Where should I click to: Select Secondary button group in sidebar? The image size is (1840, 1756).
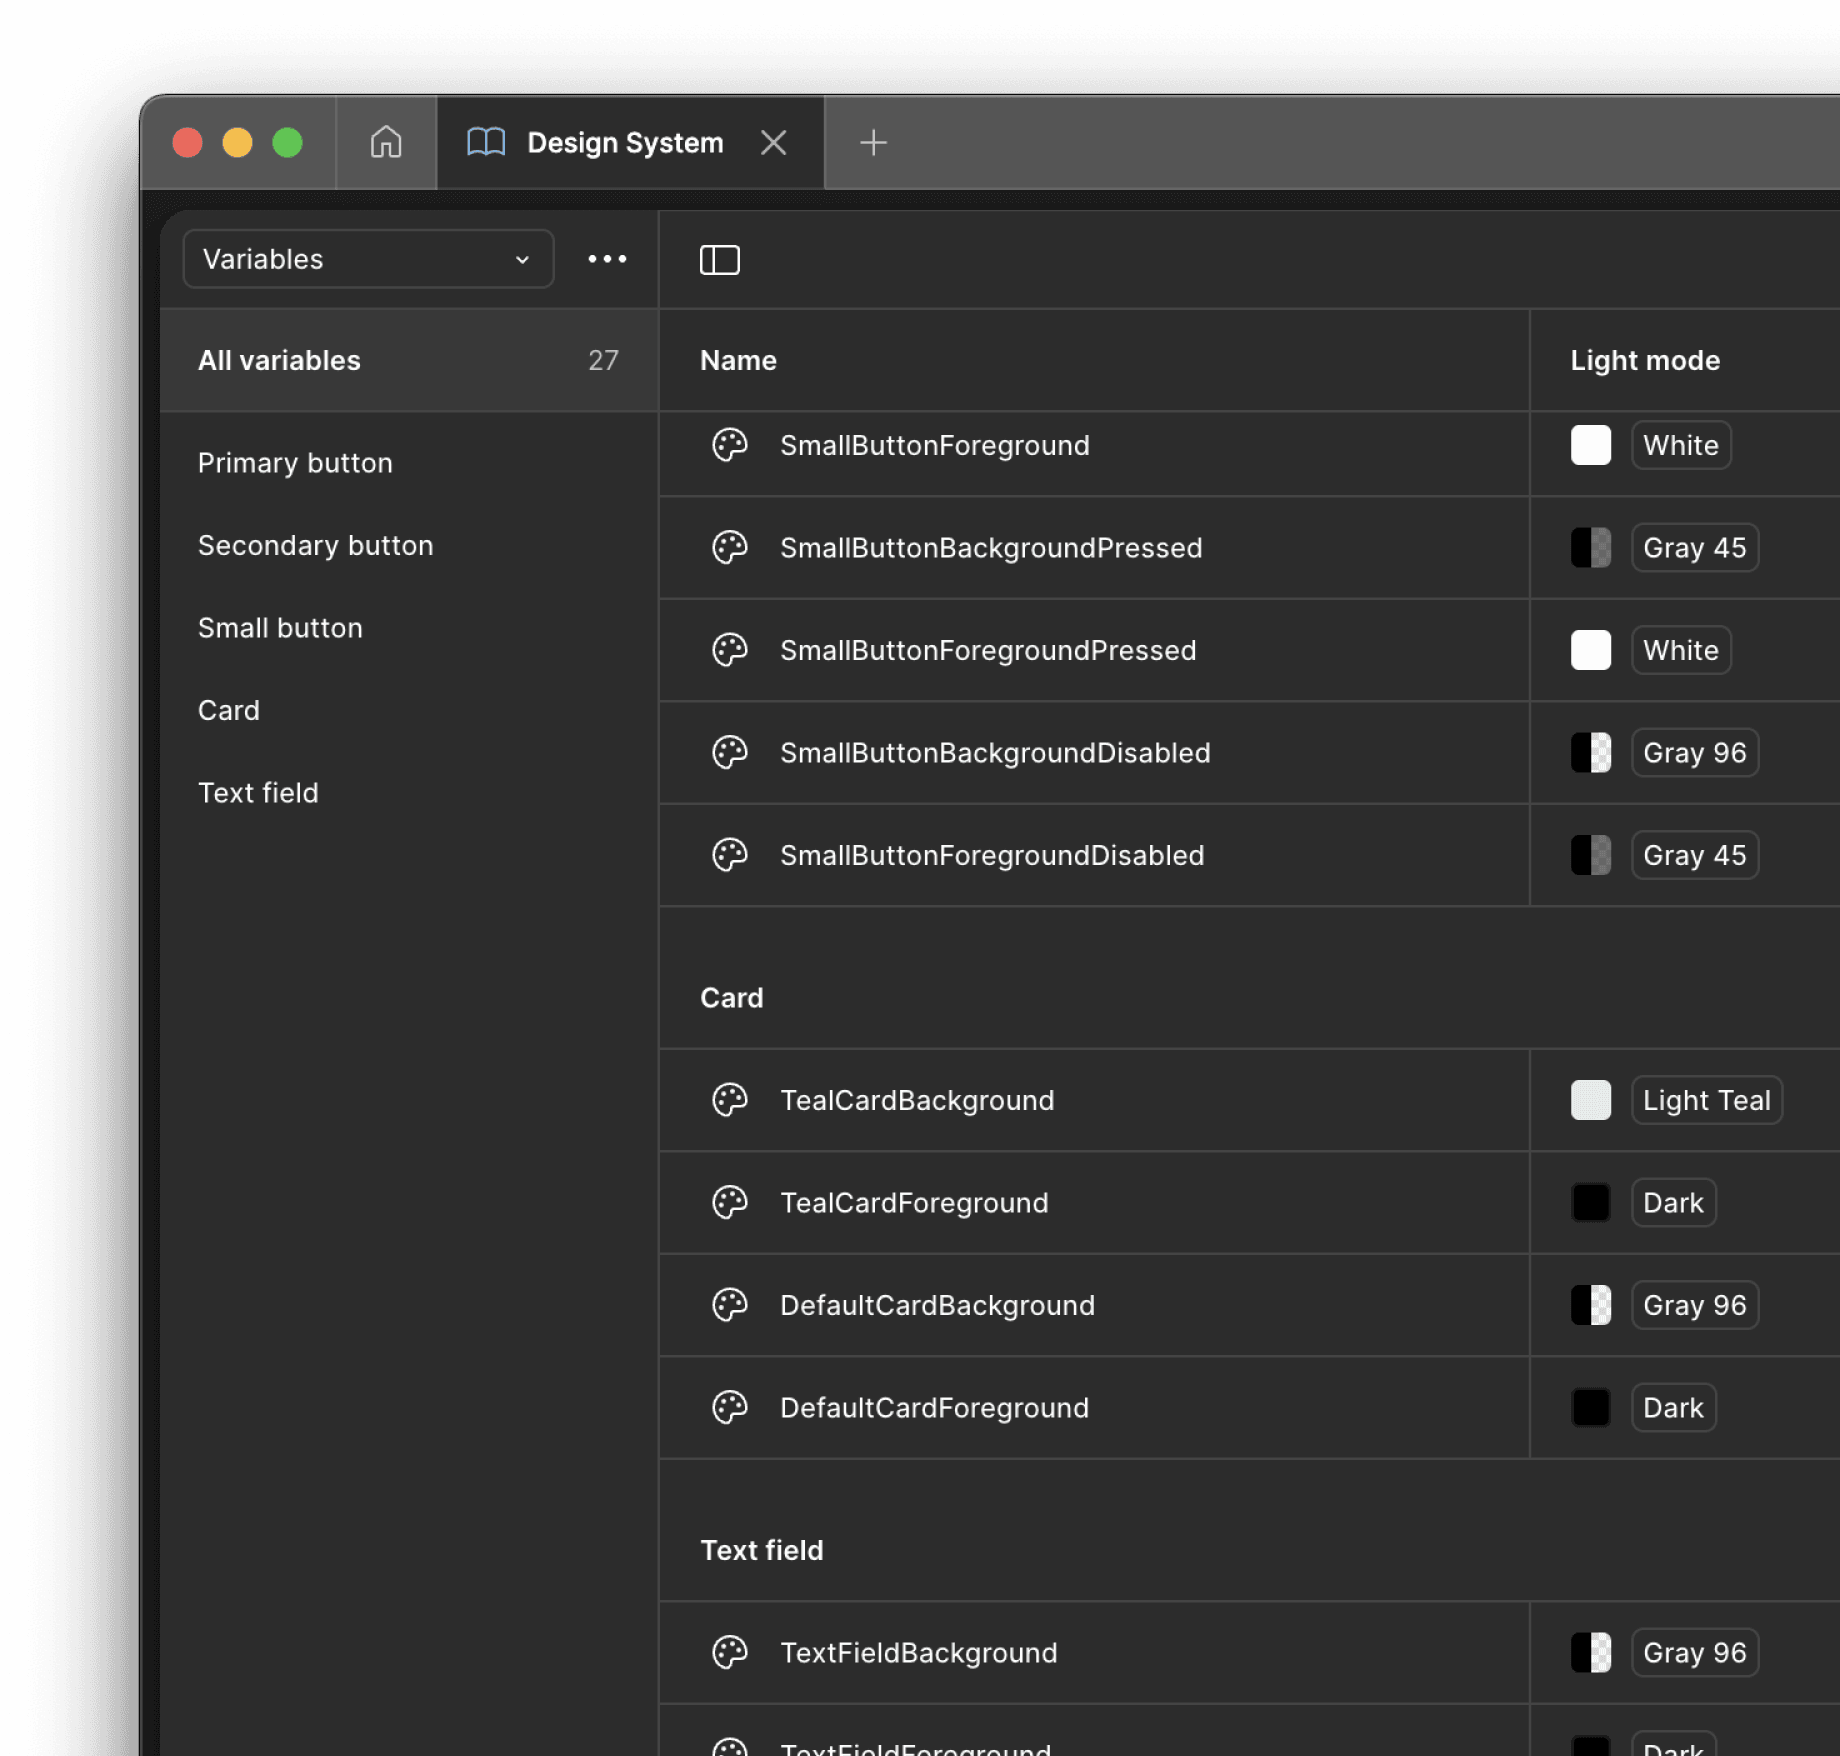point(315,545)
